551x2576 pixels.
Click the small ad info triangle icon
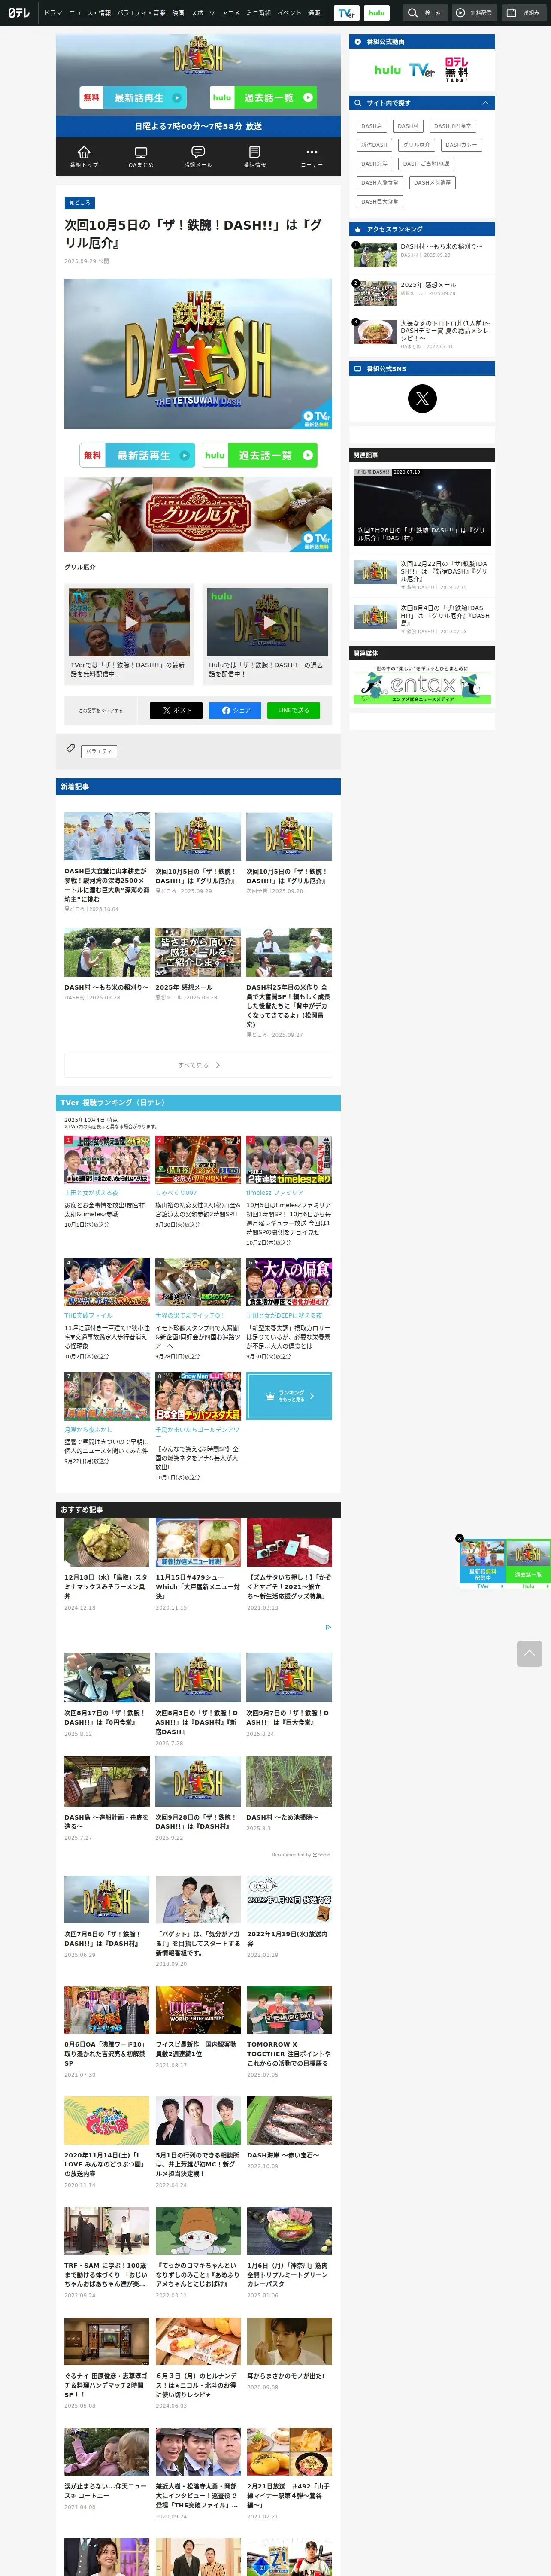[x=328, y=1627]
